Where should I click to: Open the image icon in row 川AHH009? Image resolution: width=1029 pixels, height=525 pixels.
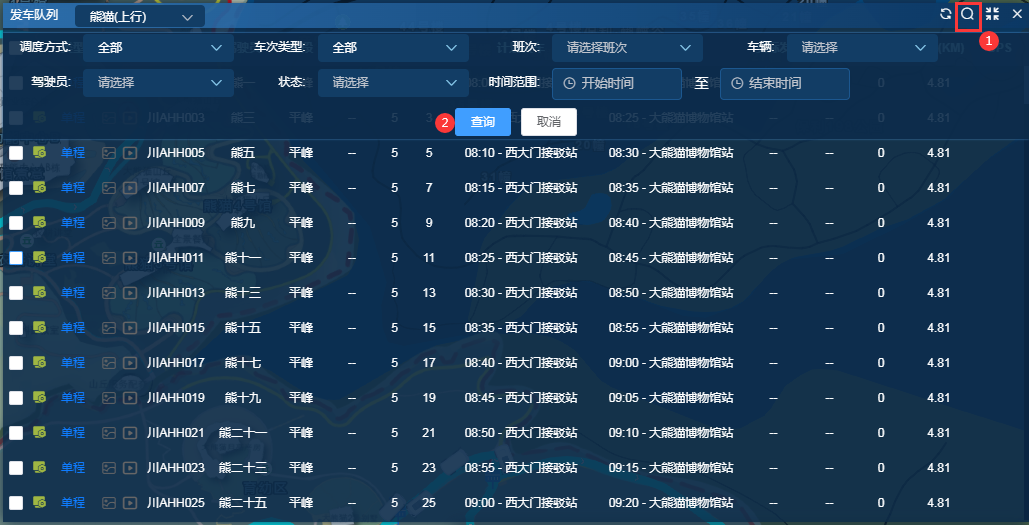[x=110, y=223]
